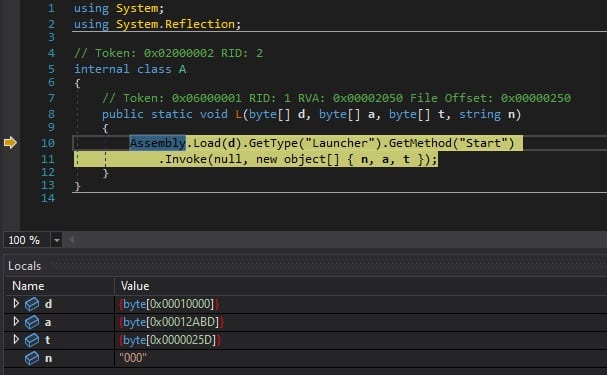Select value byte[0x00010000] of d
Image resolution: width=607 pixels, height=375 pixels.
[169, 304]
